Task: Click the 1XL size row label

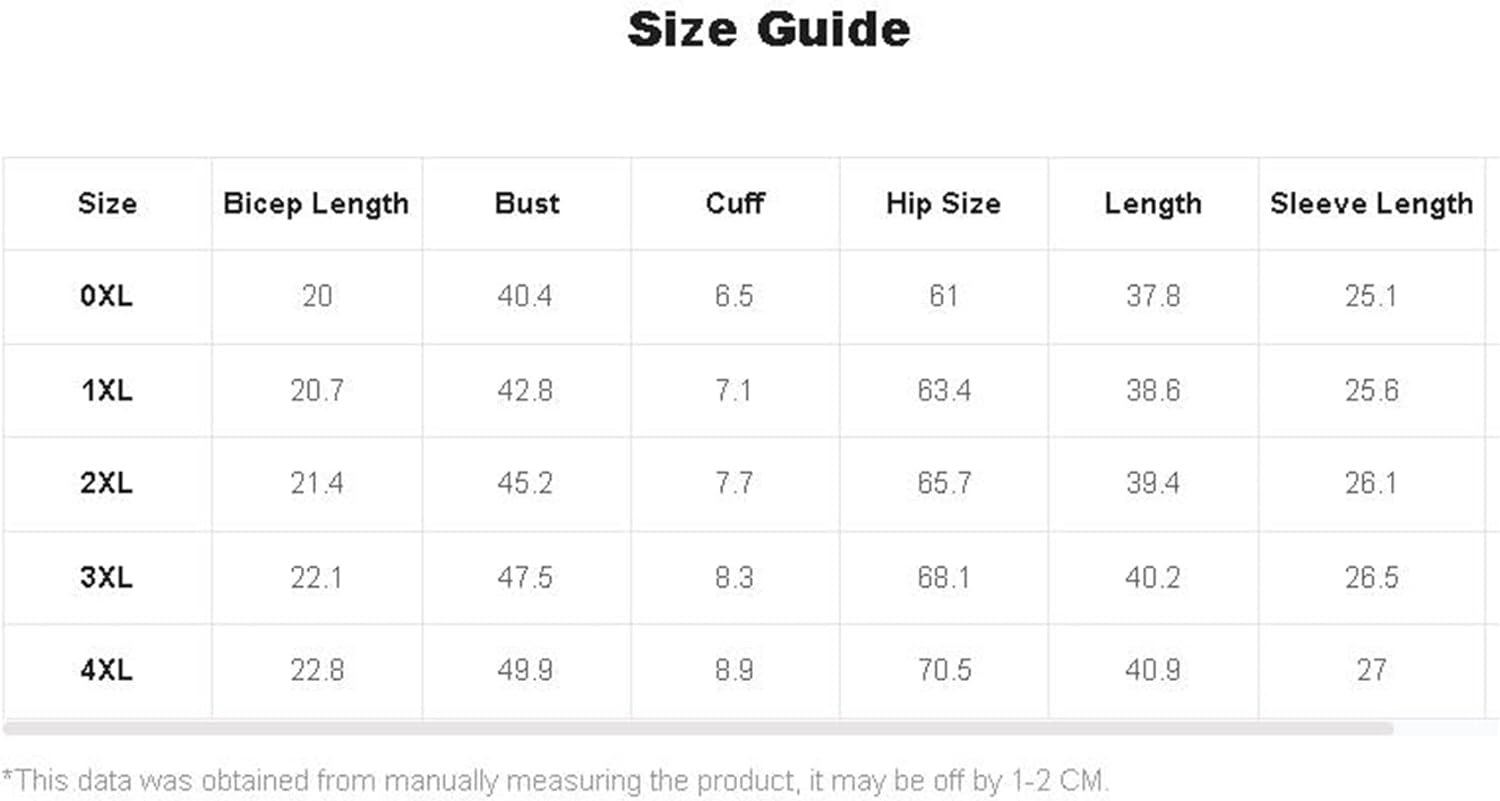Action: (107, 391)
